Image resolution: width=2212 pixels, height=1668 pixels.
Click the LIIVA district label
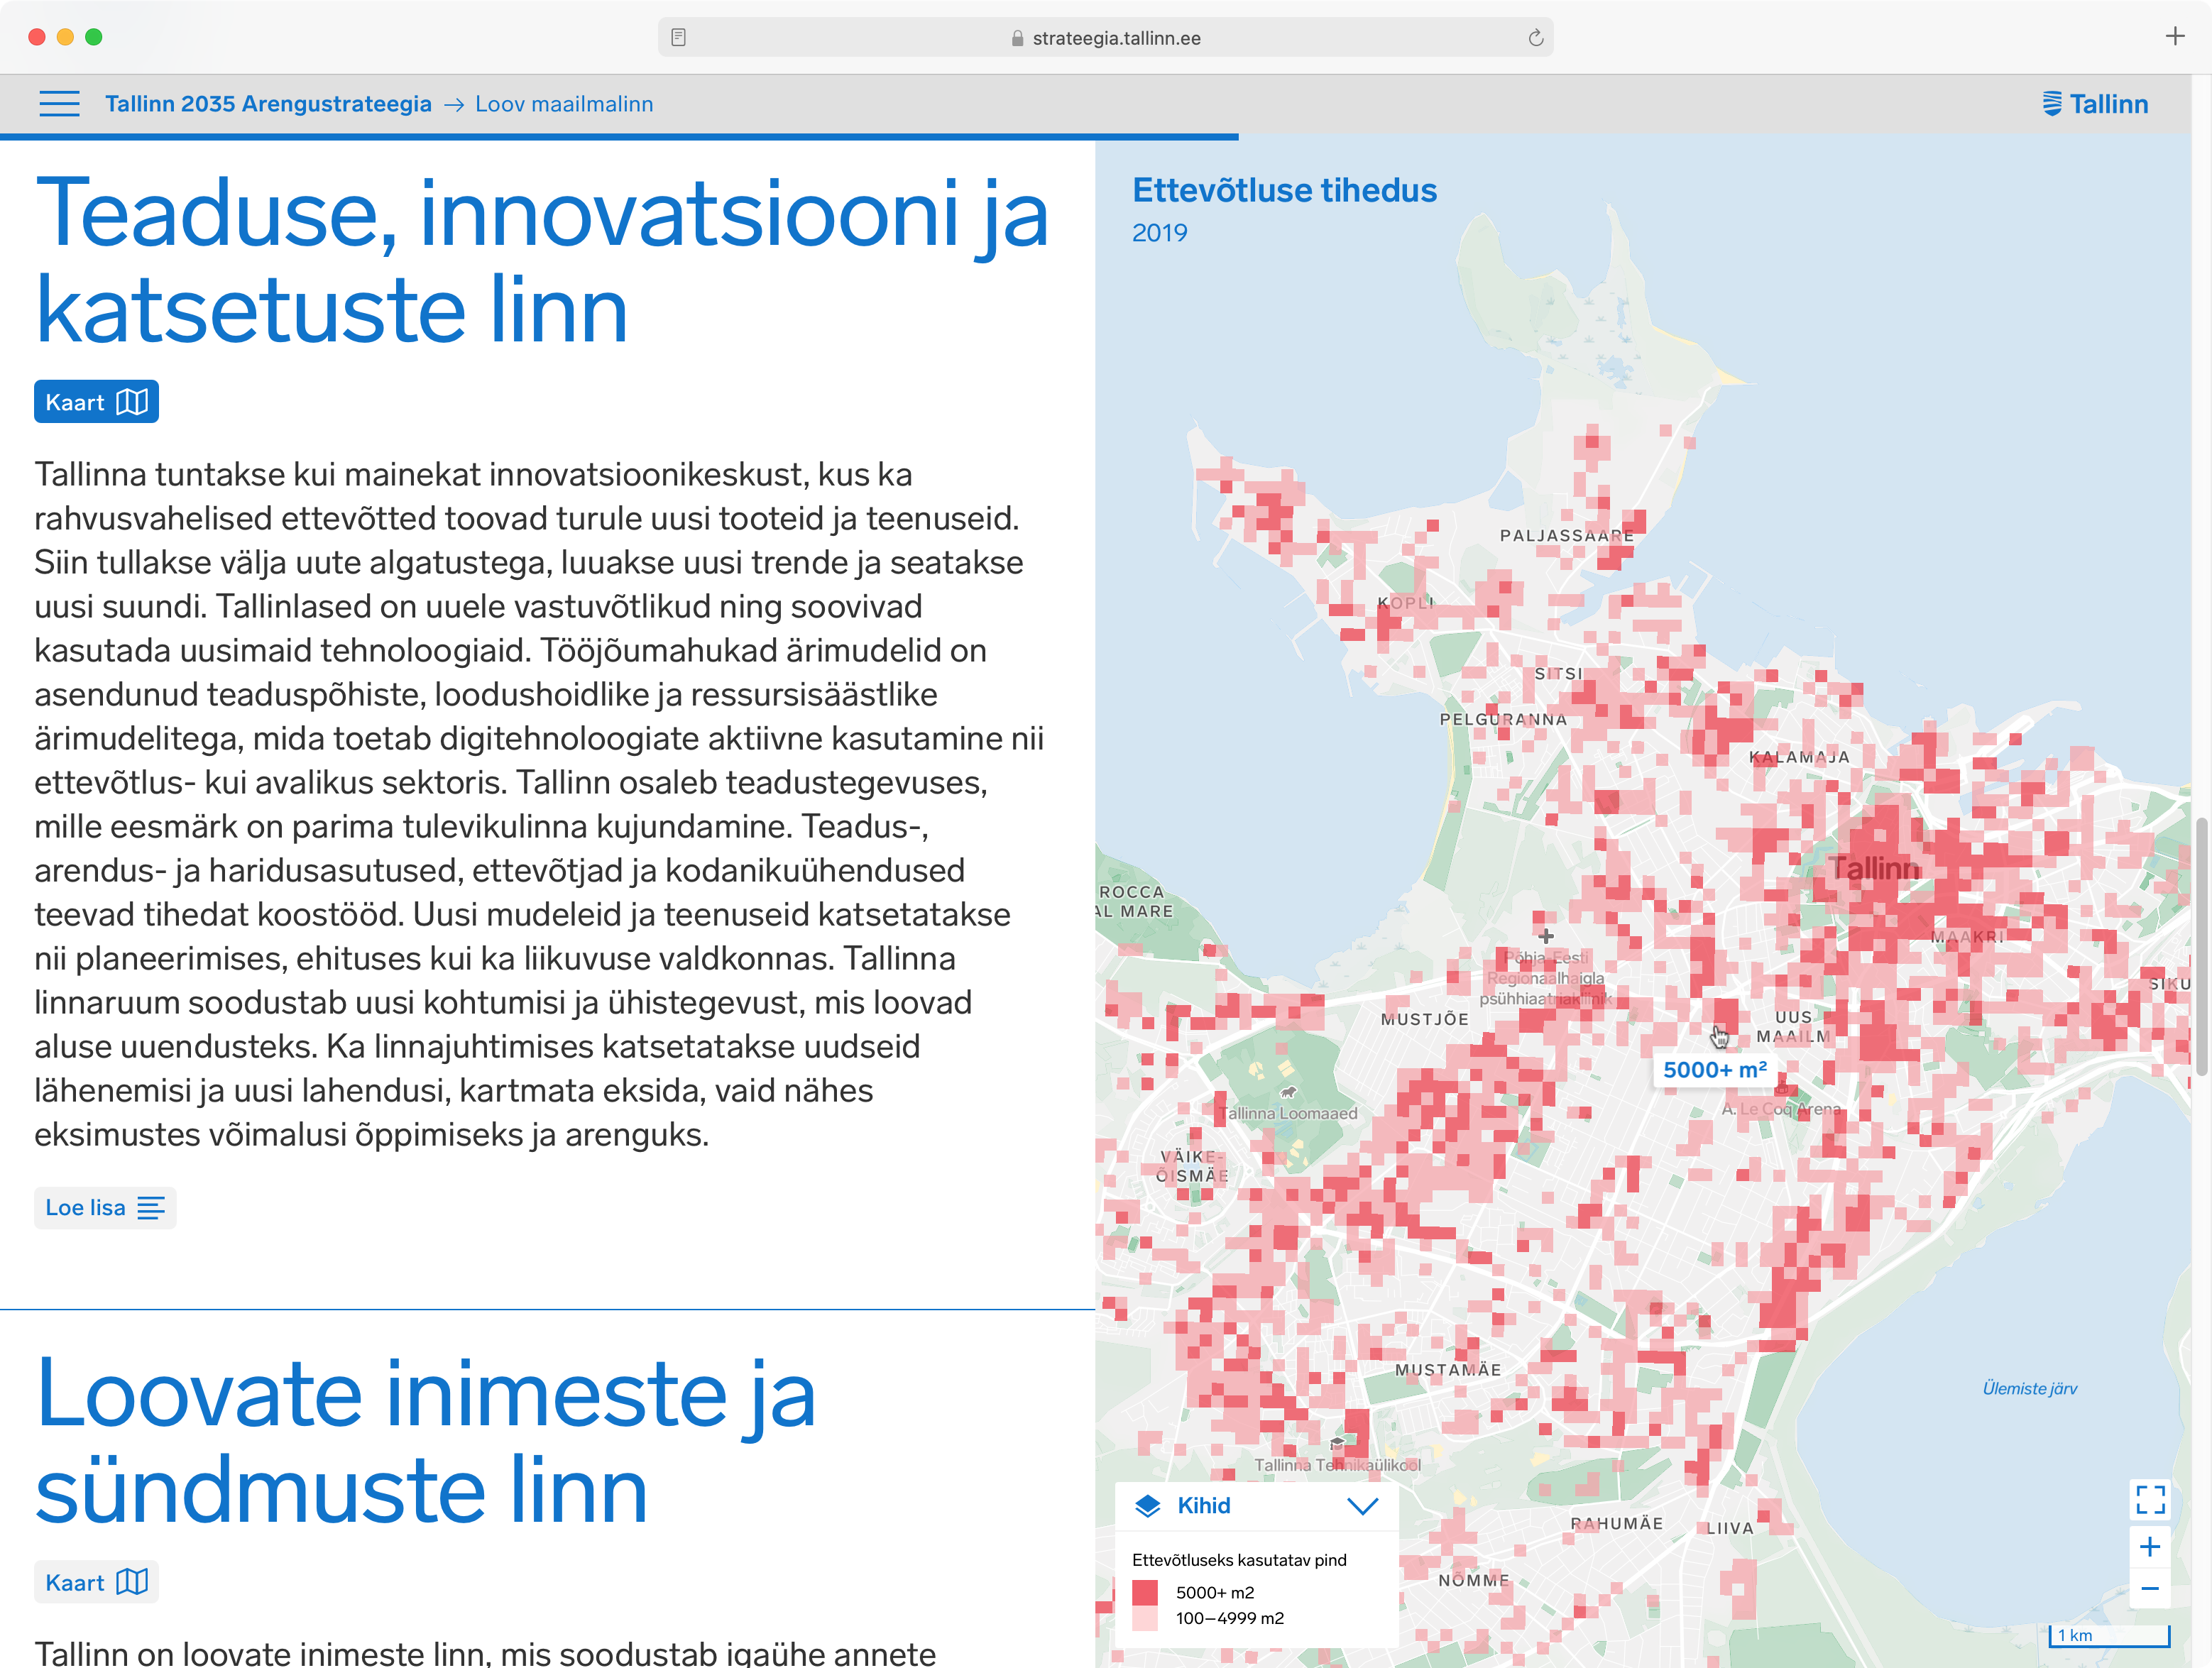pos(1730,1528)
